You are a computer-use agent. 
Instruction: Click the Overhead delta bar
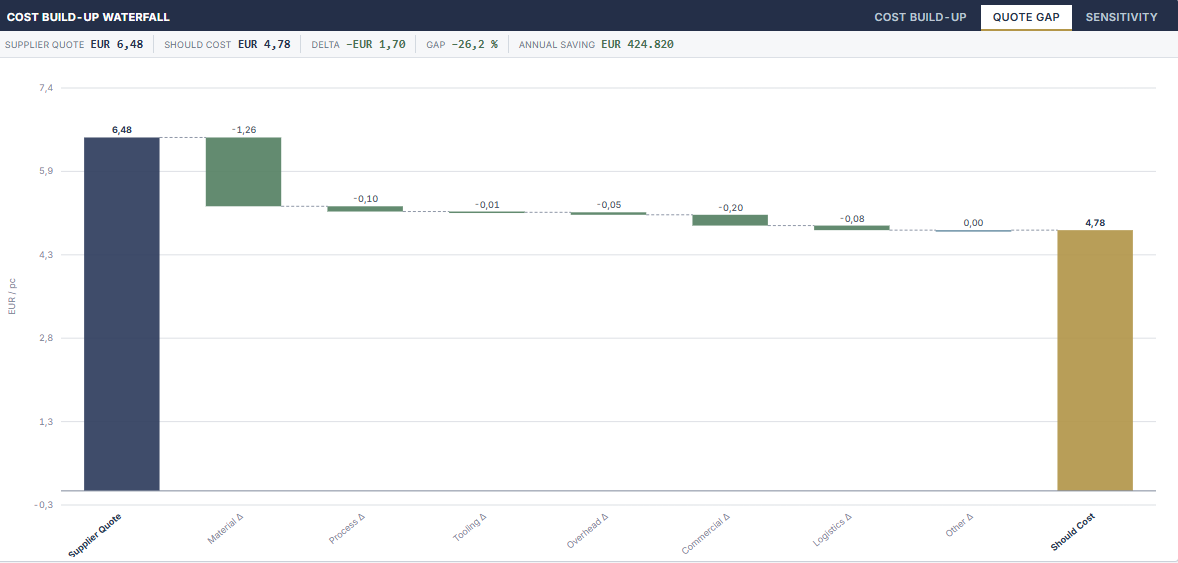[609, 213]
